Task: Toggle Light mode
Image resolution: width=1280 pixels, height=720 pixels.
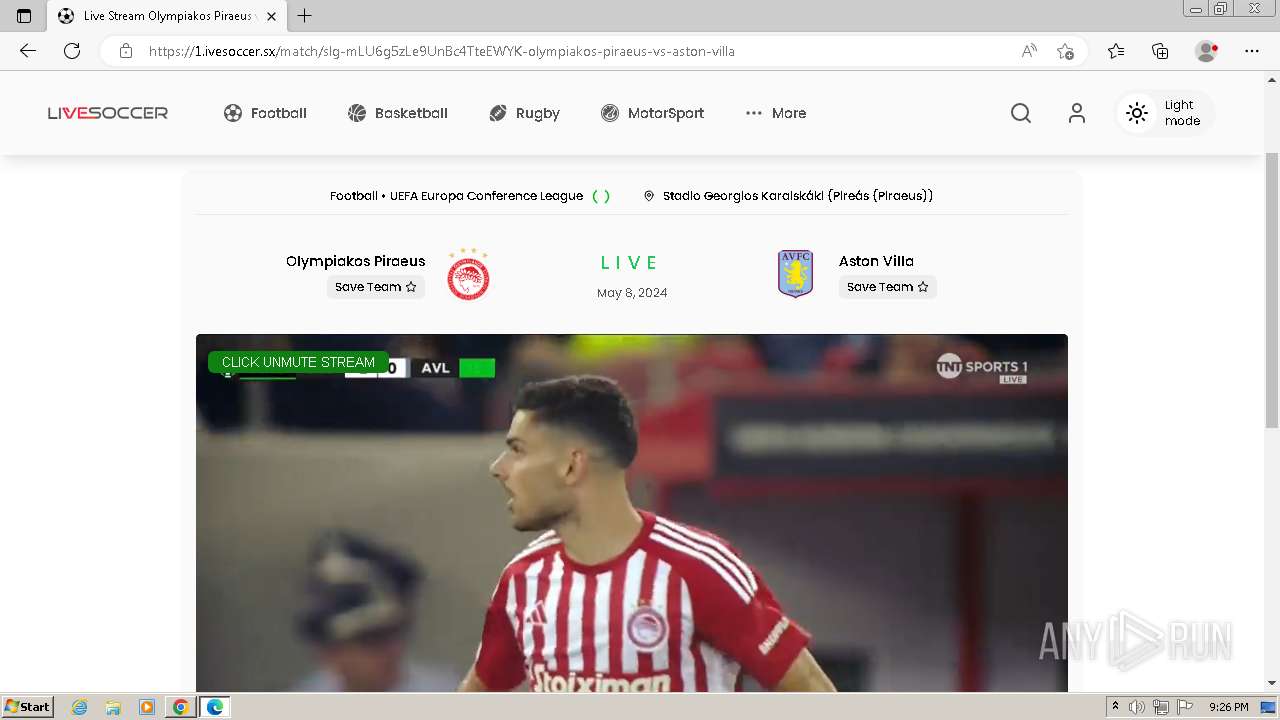Action: click(1164, 113)
